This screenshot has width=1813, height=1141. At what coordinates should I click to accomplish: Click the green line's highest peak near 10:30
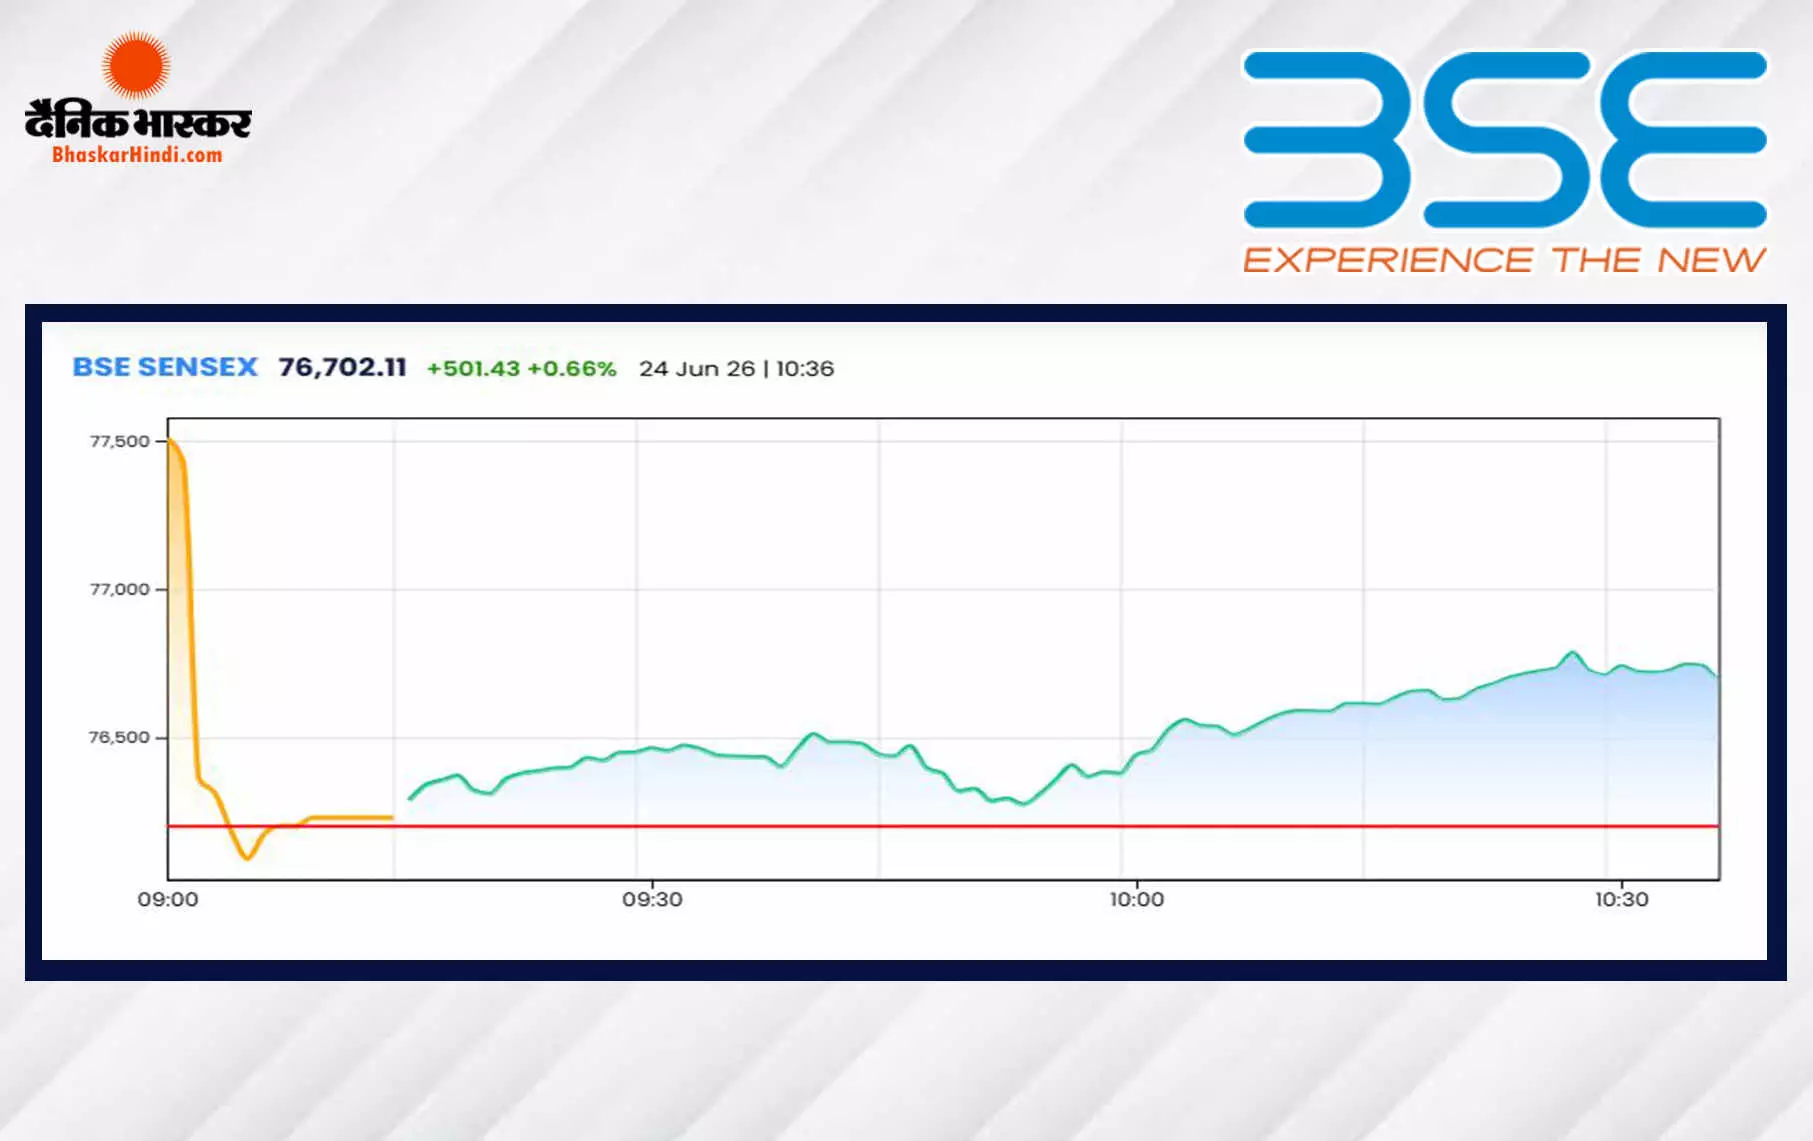1572,653
